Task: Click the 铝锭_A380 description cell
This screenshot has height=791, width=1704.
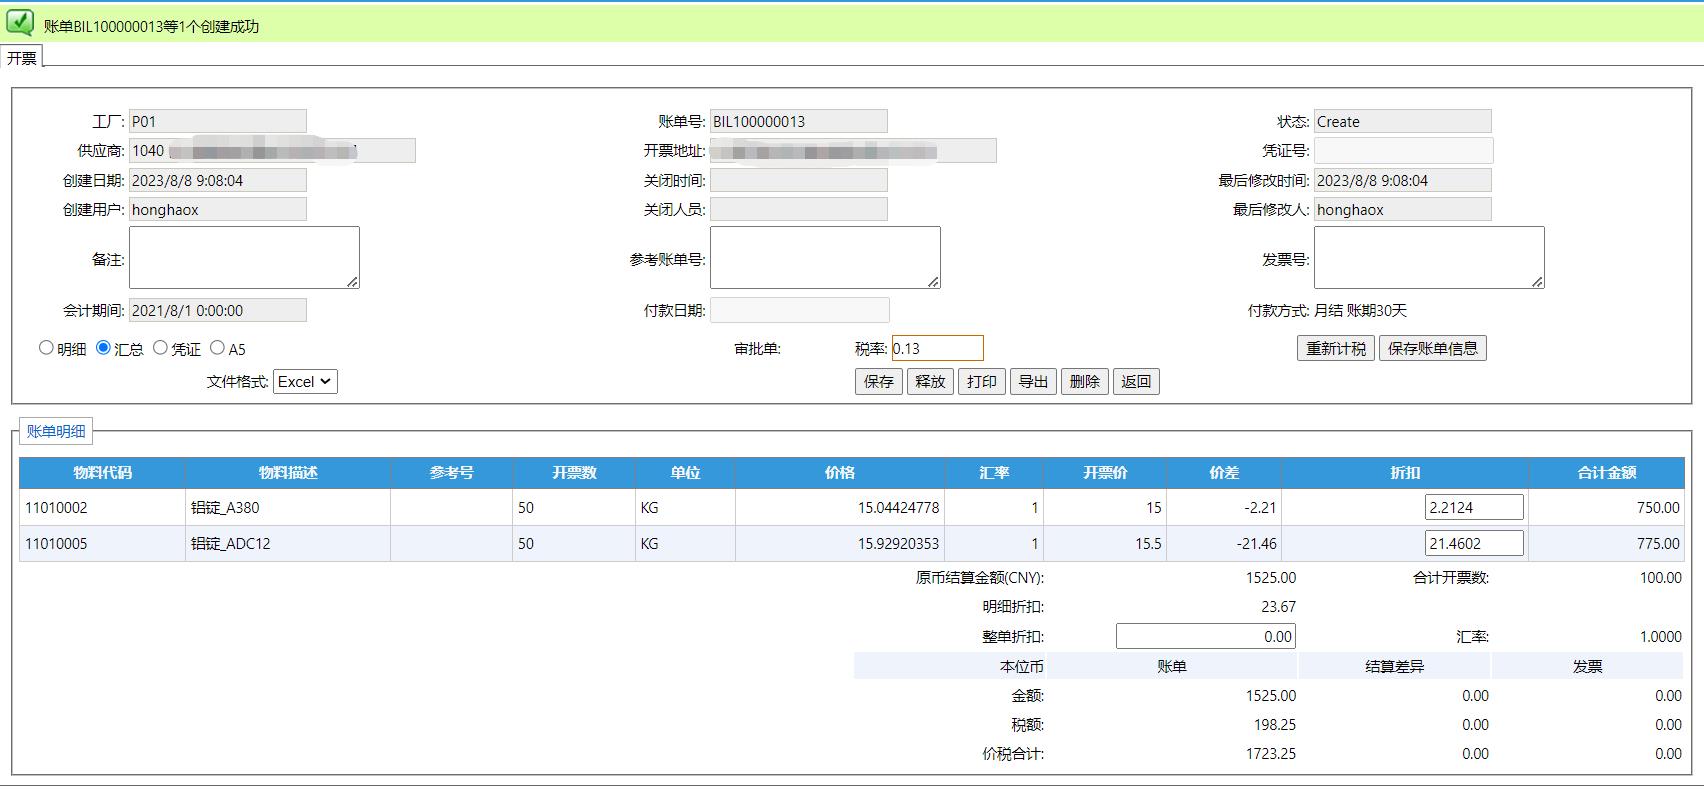Action: click(x=288, y=507)
